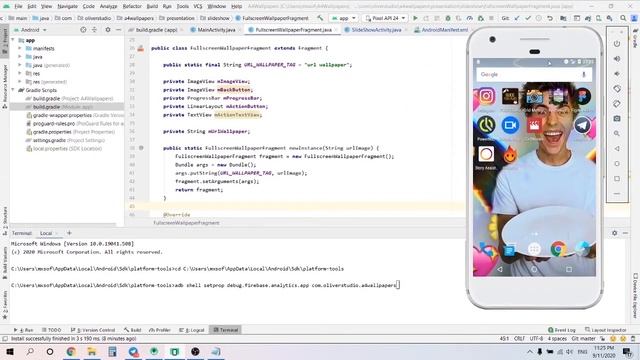Open Instagram app on the emulator

[486, 96]
